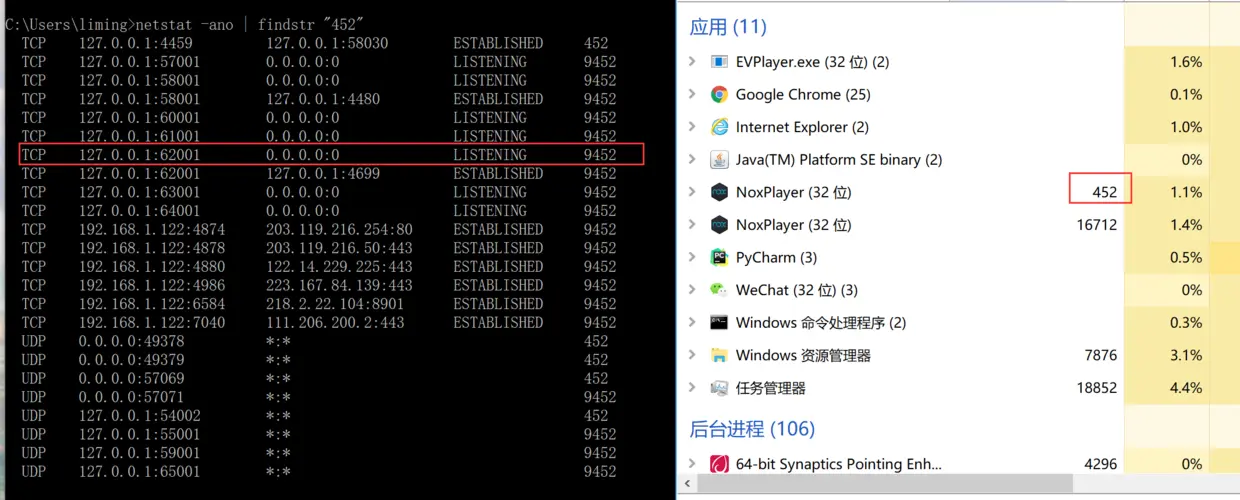This screenshot has height=500, width=1240.
Task: Expand the Java(TM) Platform SE binary group
Action: tap(692, 160)
